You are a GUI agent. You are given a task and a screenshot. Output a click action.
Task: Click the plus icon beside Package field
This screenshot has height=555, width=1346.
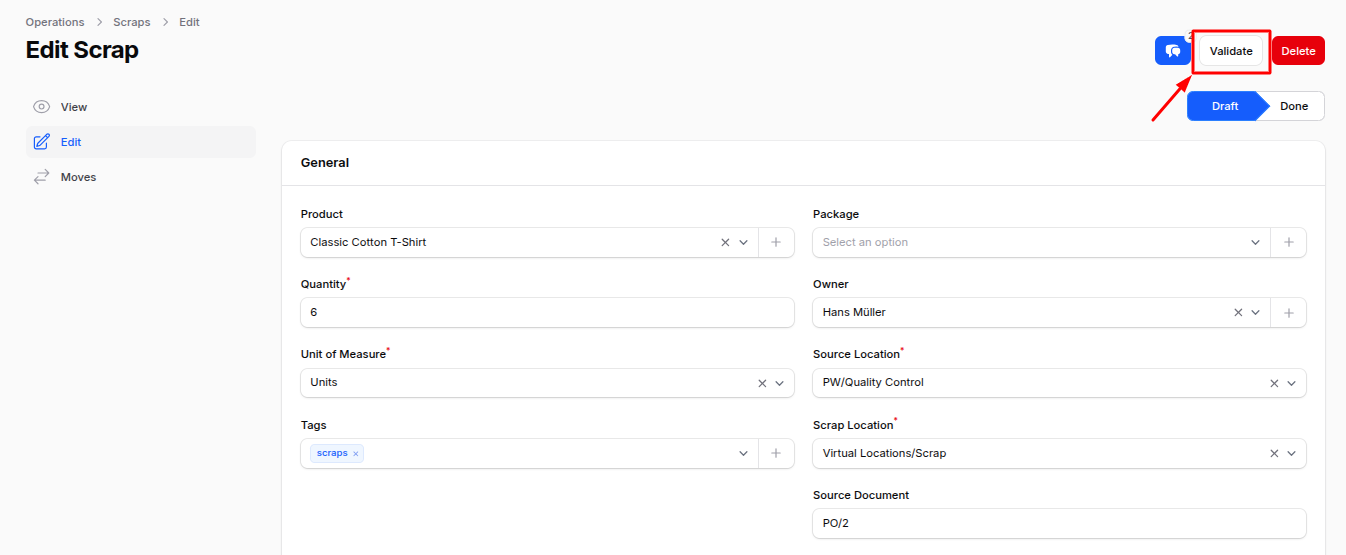[1288, 243]
